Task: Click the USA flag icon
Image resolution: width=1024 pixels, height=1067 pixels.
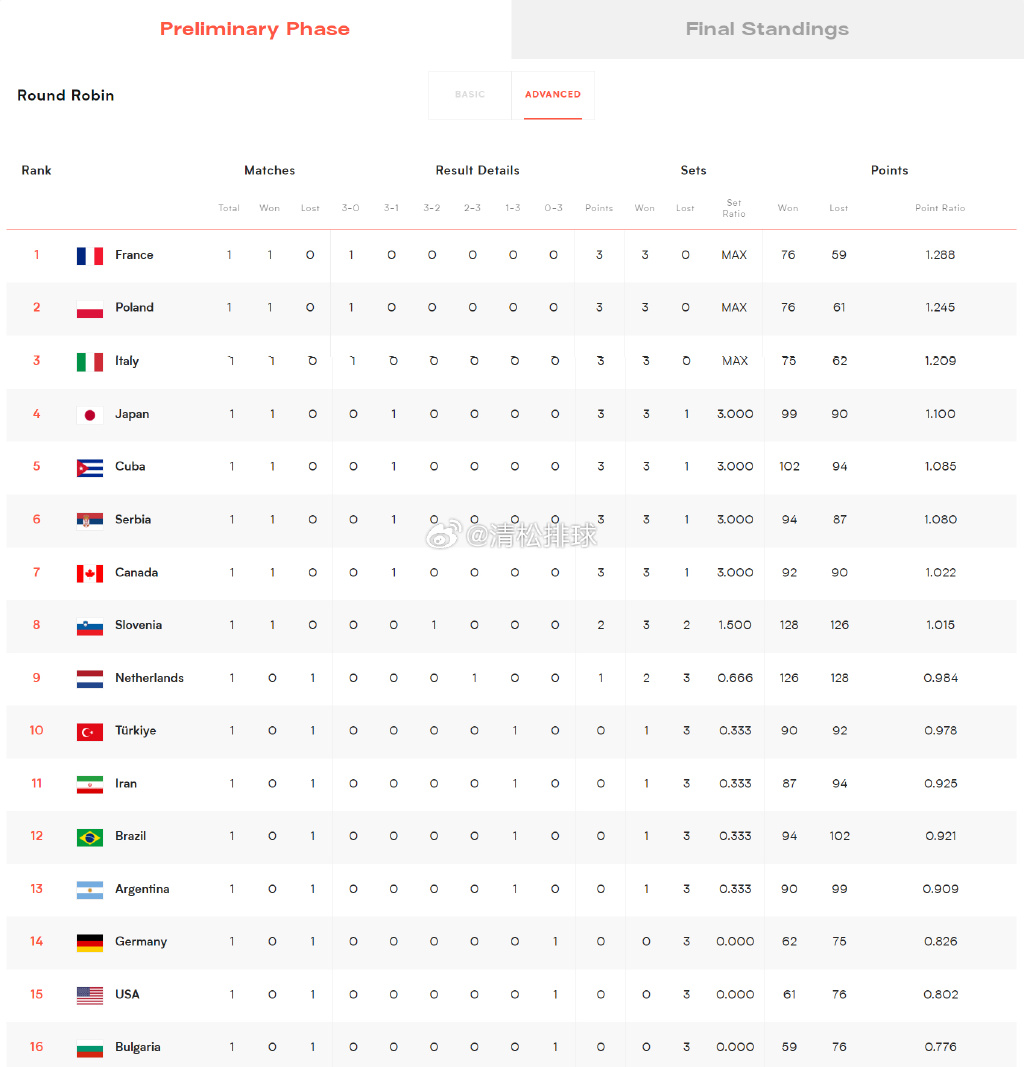Action: coord(90,996)
